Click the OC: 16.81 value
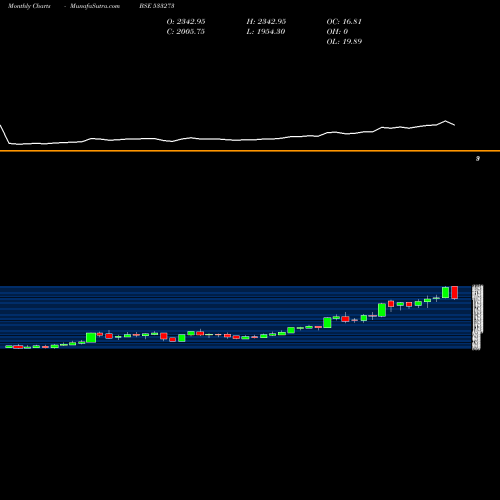This screenshot has height=500, width=500. [x=344, y=21]
